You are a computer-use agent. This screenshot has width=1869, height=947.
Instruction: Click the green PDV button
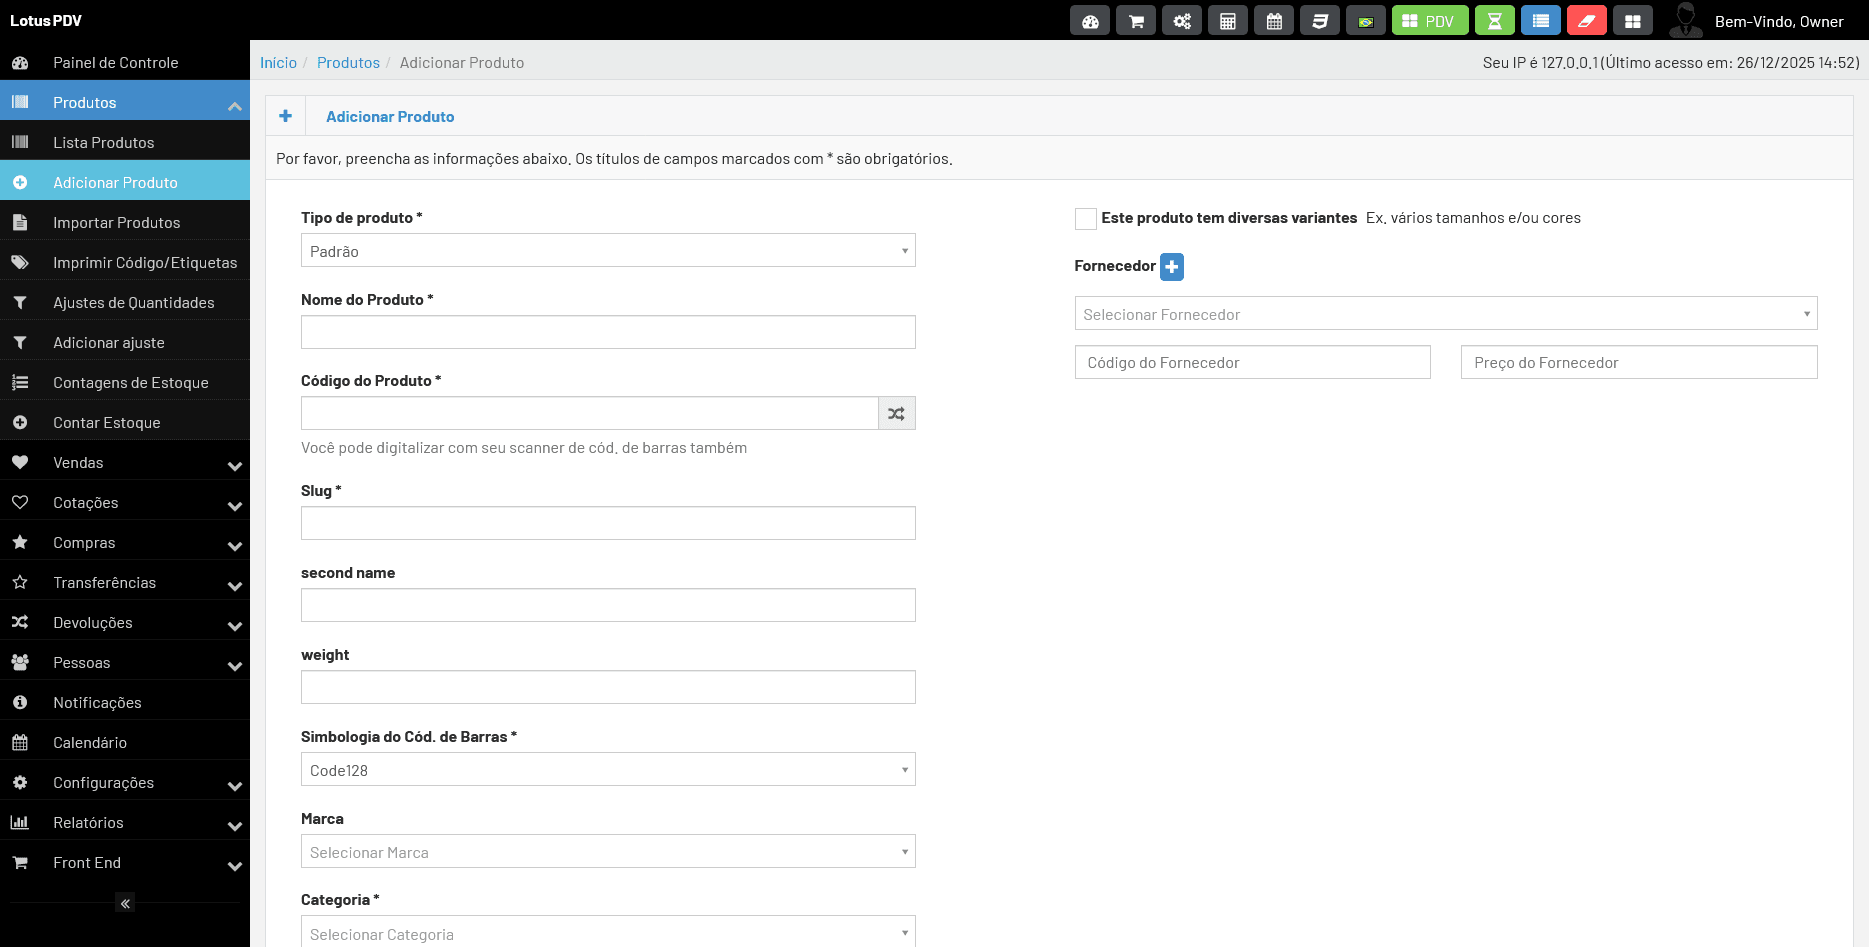click(1429, 21)
